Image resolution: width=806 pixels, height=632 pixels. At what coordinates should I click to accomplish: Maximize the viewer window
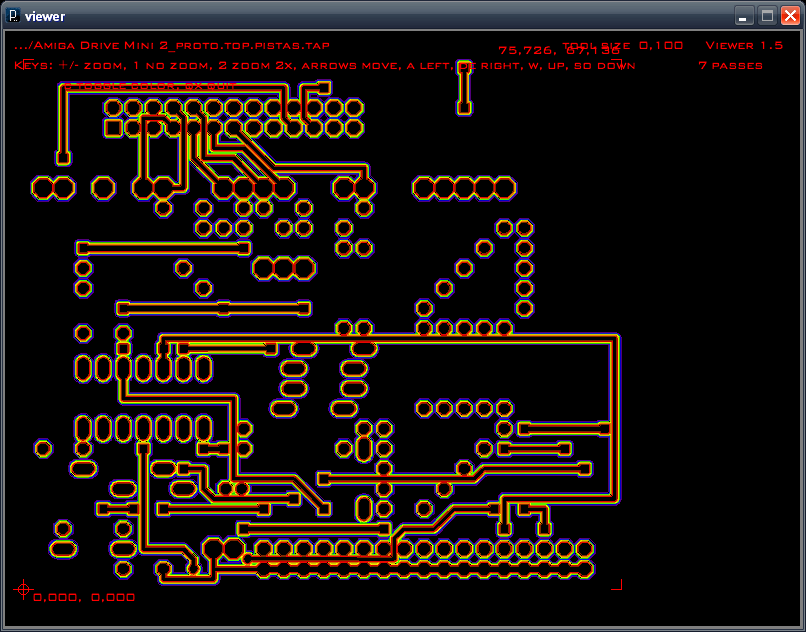click(x=767, y=15)
